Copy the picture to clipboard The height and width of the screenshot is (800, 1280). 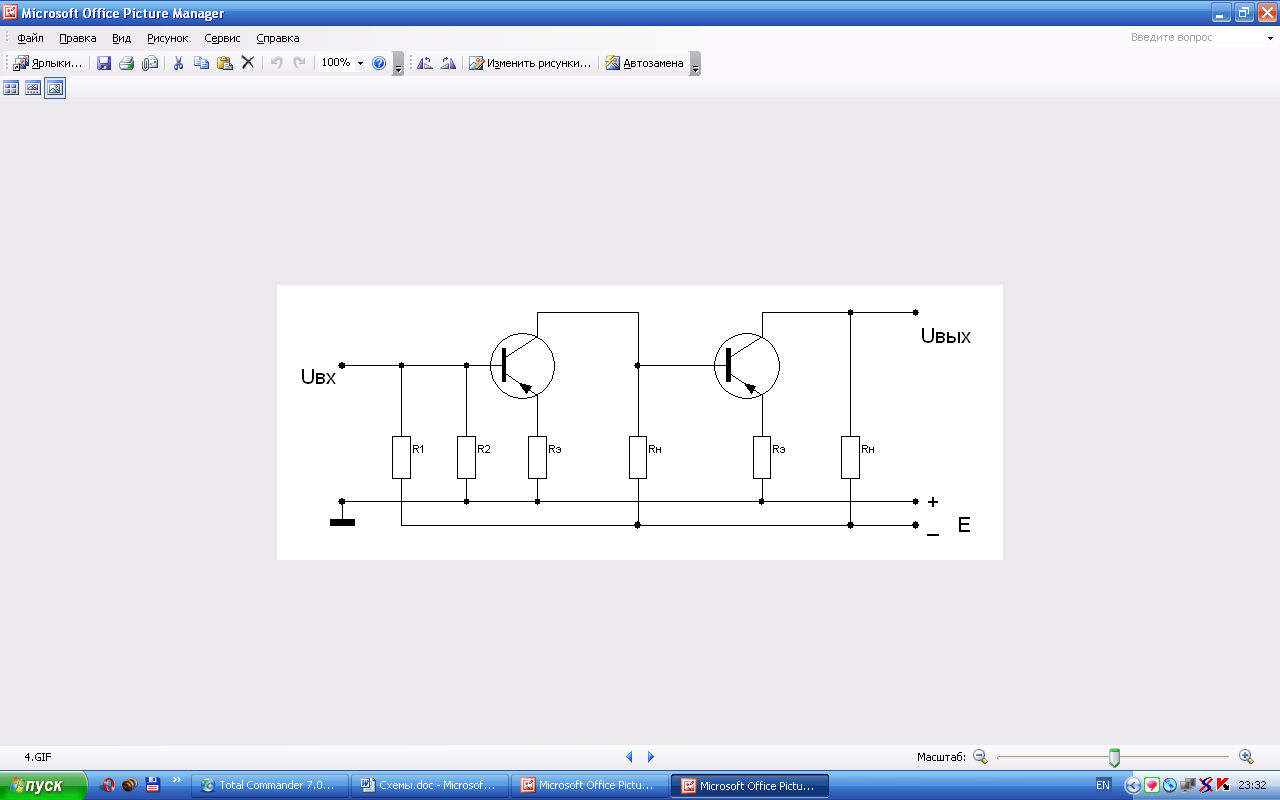tap(201, 63)
